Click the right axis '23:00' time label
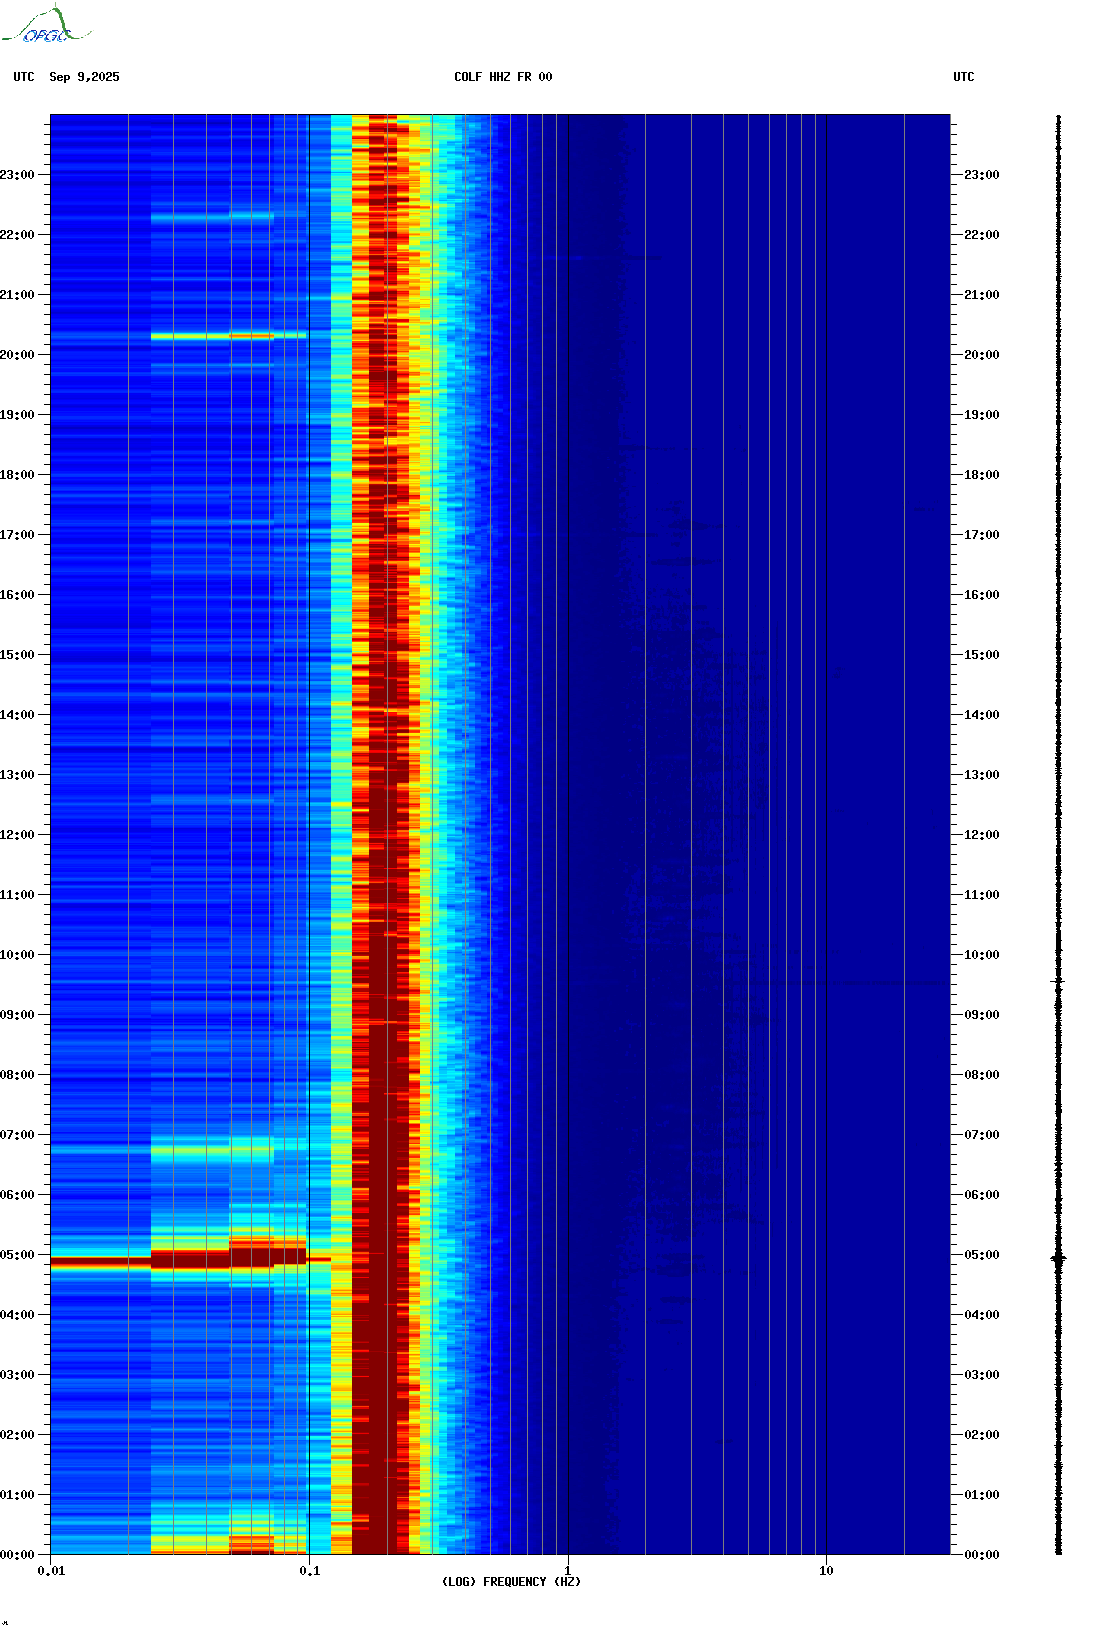The width and height of the screenshot is (1102, 1634). point(981,175)
